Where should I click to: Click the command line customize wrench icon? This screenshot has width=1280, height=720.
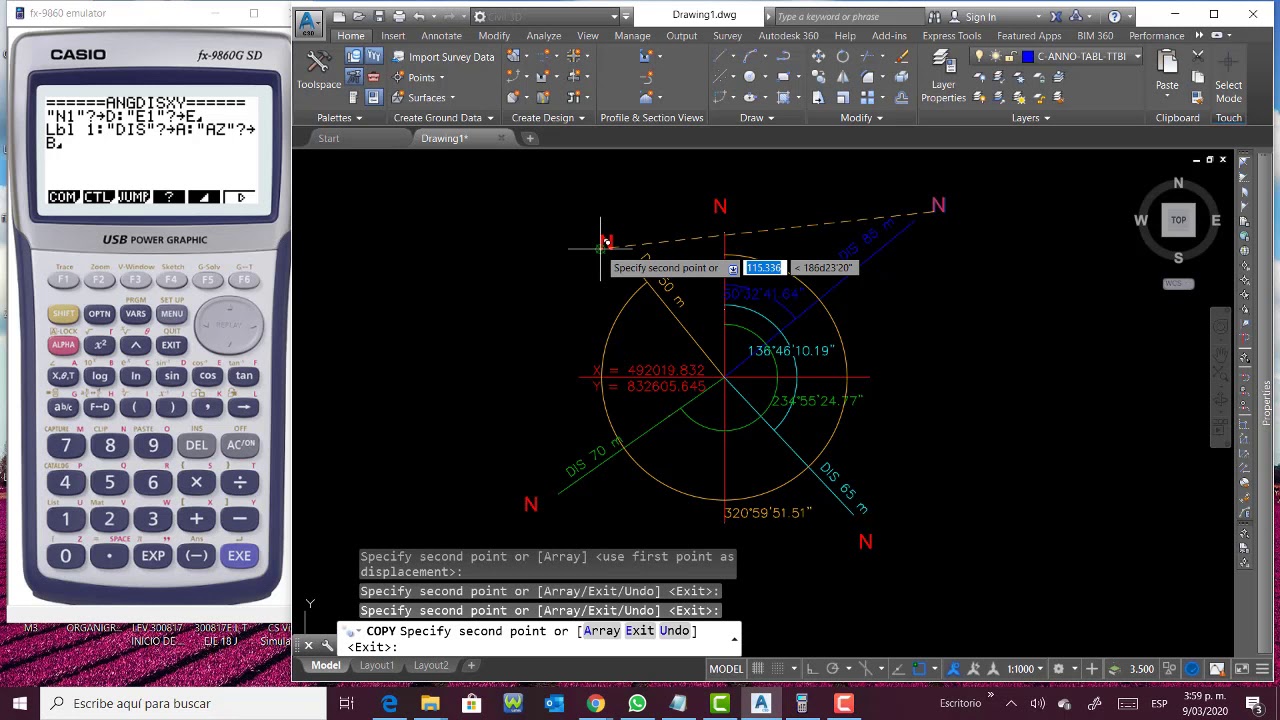[x=327, y=646]
